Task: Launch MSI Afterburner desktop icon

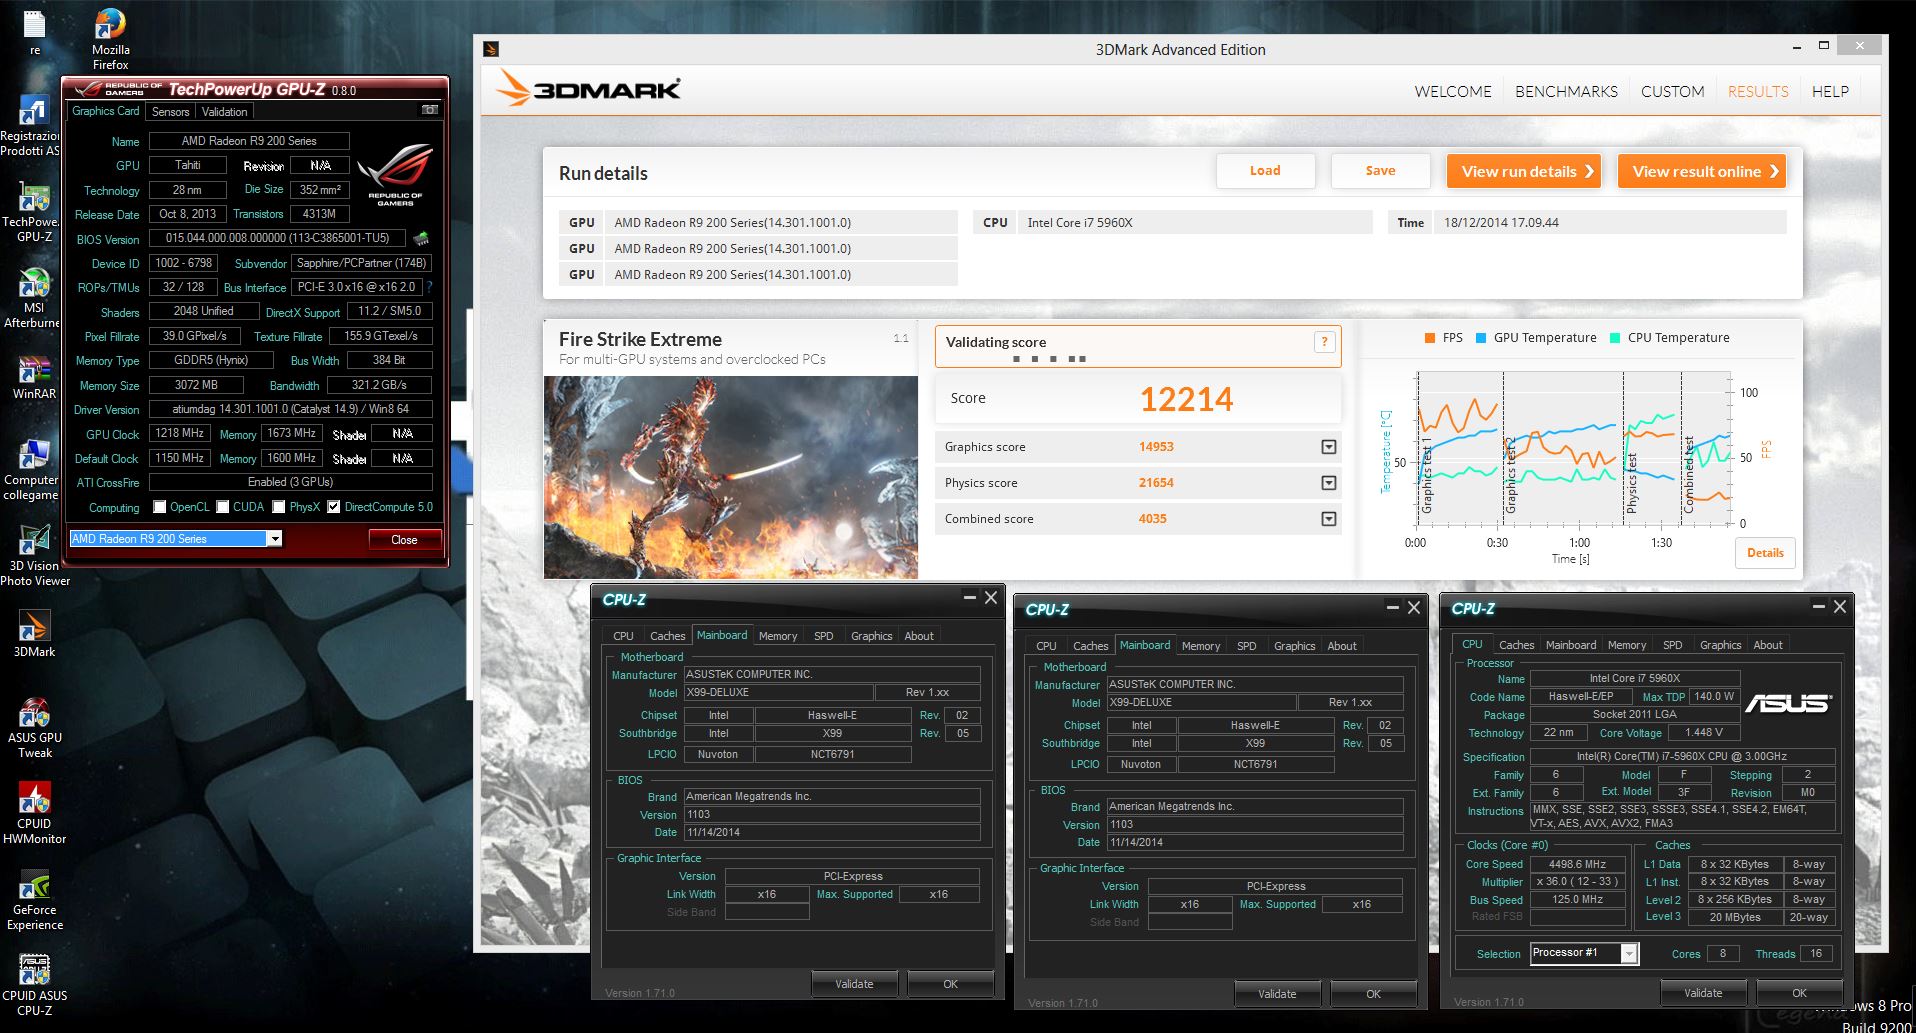Action: tap(33, 299)
